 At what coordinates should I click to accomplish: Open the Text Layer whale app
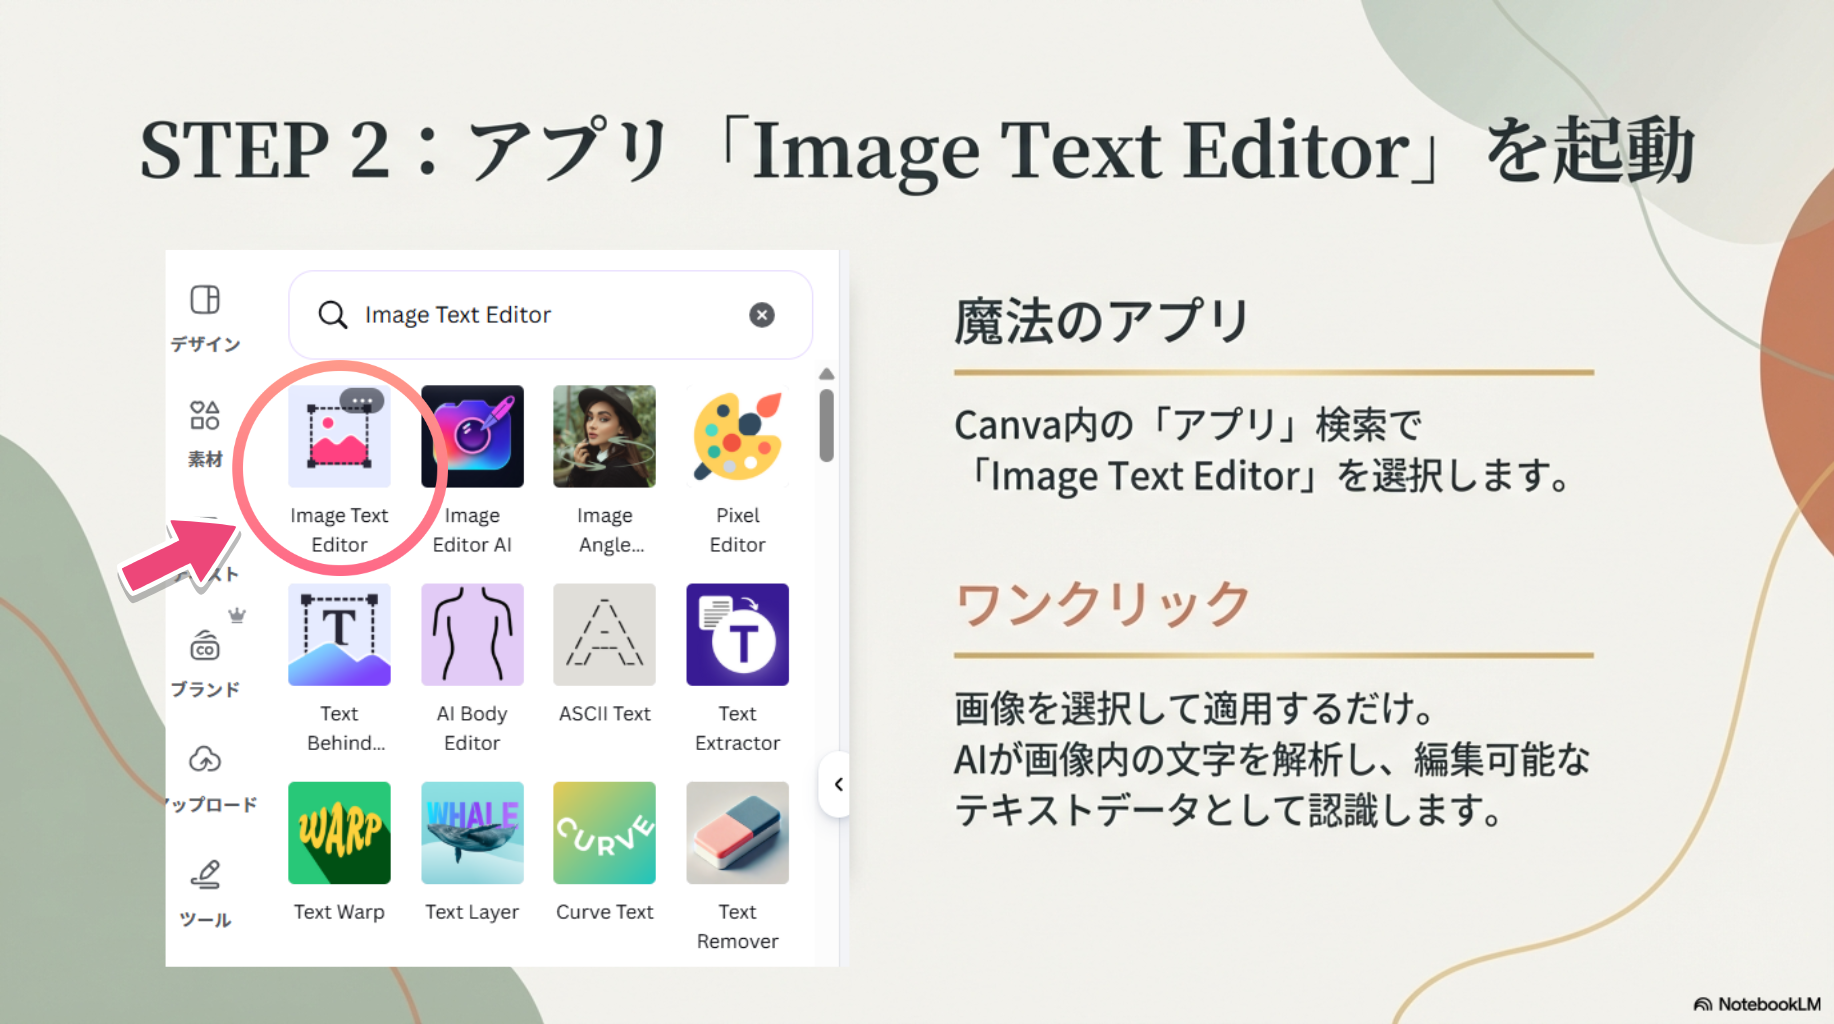click(x=472, y=833)
